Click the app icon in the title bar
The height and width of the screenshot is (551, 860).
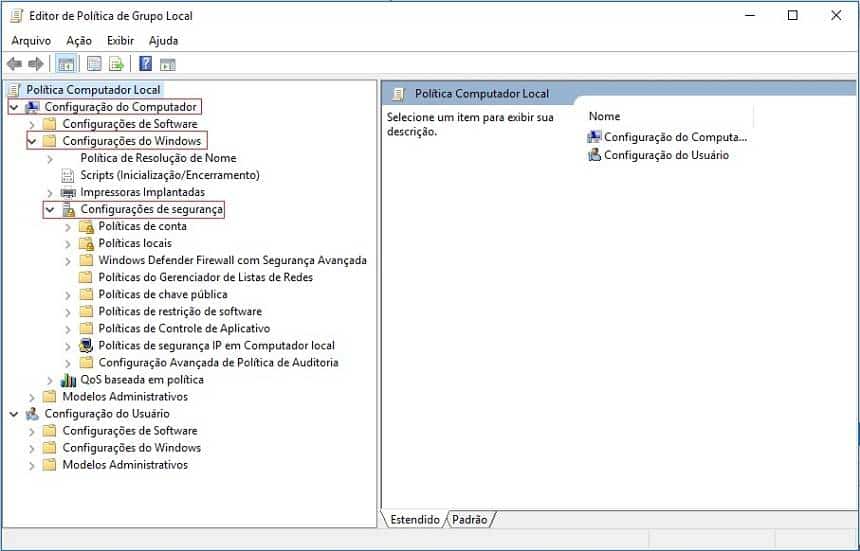pos(17,16)
